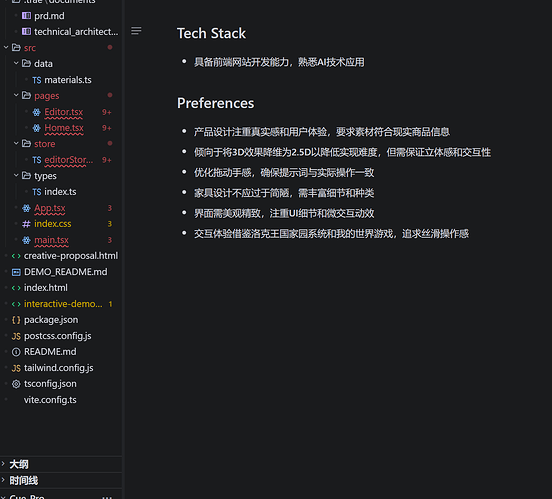Click the 9+ badge beside Editor.tsx
The height and width of the screenshot is (499, 552).
(x=107, y=112)
